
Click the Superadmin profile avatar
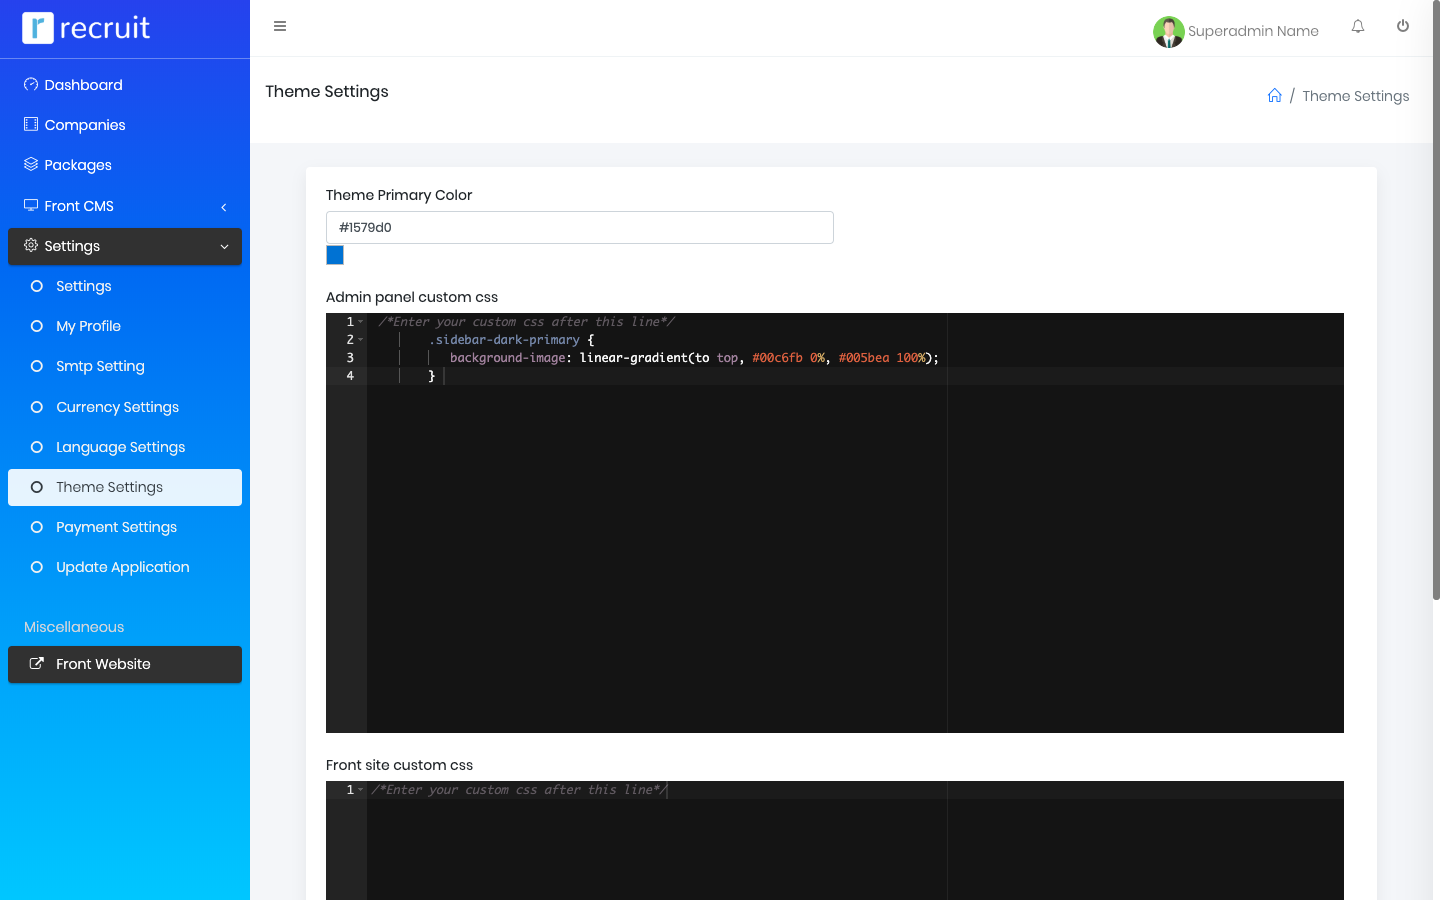point(1168,32)
